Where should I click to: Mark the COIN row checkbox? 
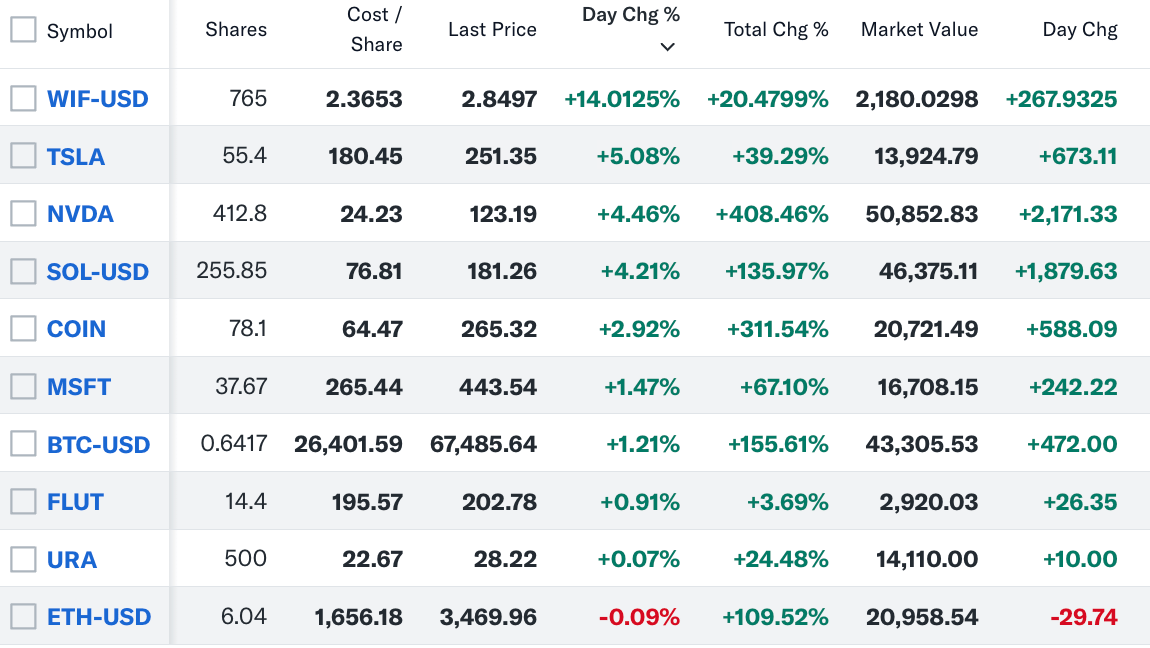(22, 328)
